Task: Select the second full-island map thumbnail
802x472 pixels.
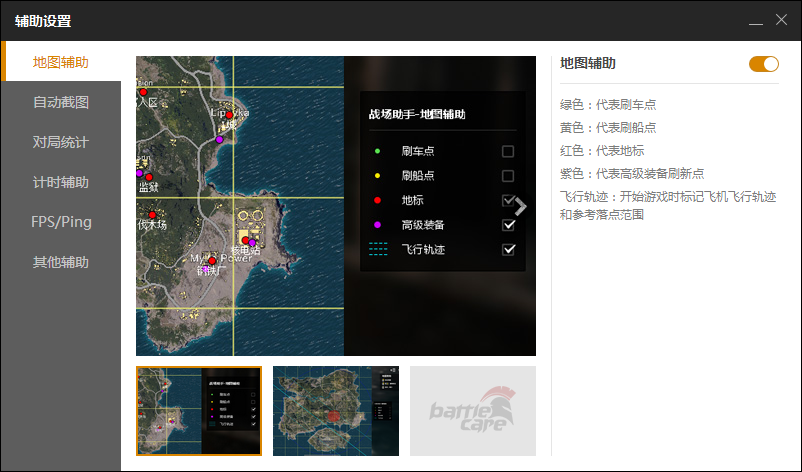Action: point(336,411)
